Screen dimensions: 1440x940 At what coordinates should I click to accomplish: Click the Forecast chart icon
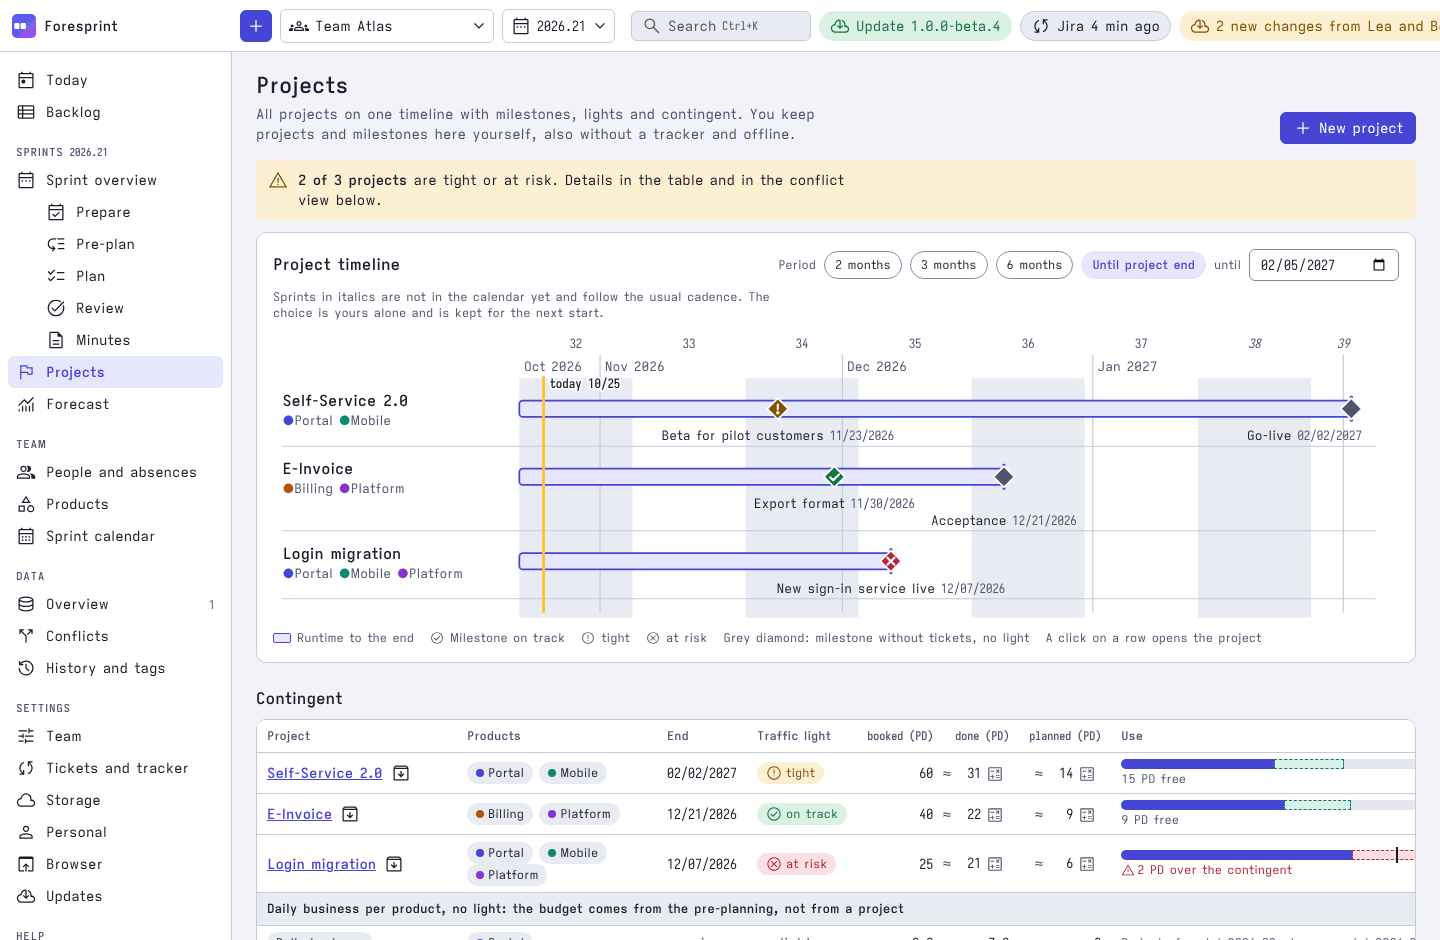click(x=26, y=404)
